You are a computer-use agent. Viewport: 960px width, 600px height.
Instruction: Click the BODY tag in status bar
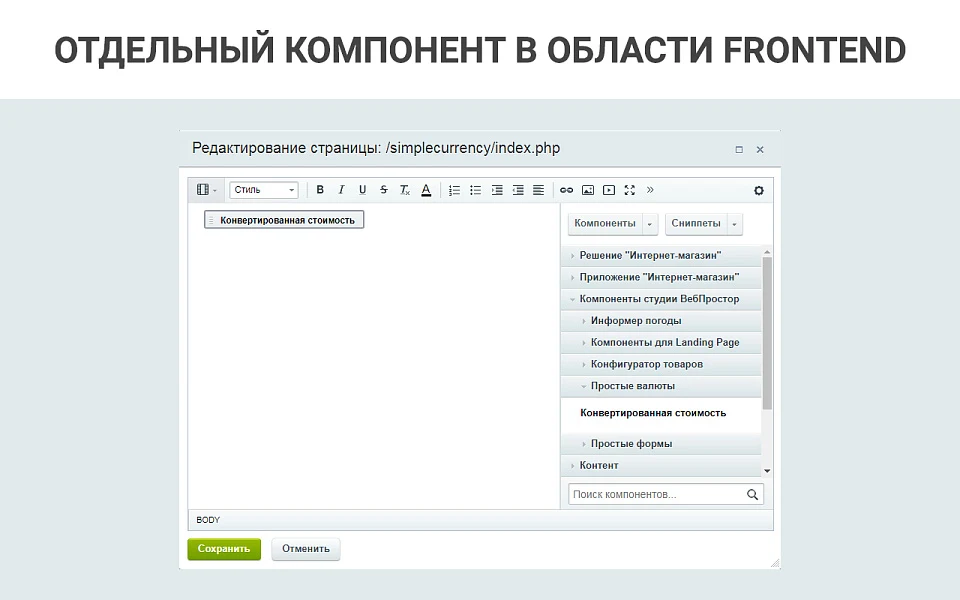coord(208,520)
